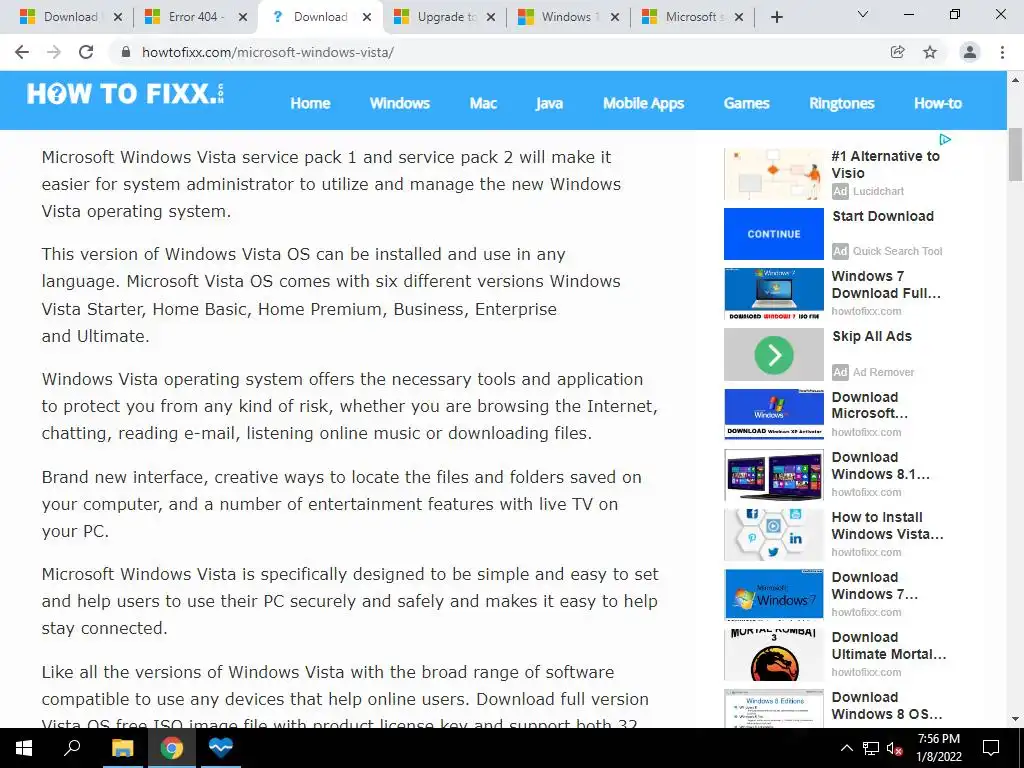The width and height of the screenshot is (1024, 768).
Task: Click the muted volume tray icon
Action: coord(894,748)
